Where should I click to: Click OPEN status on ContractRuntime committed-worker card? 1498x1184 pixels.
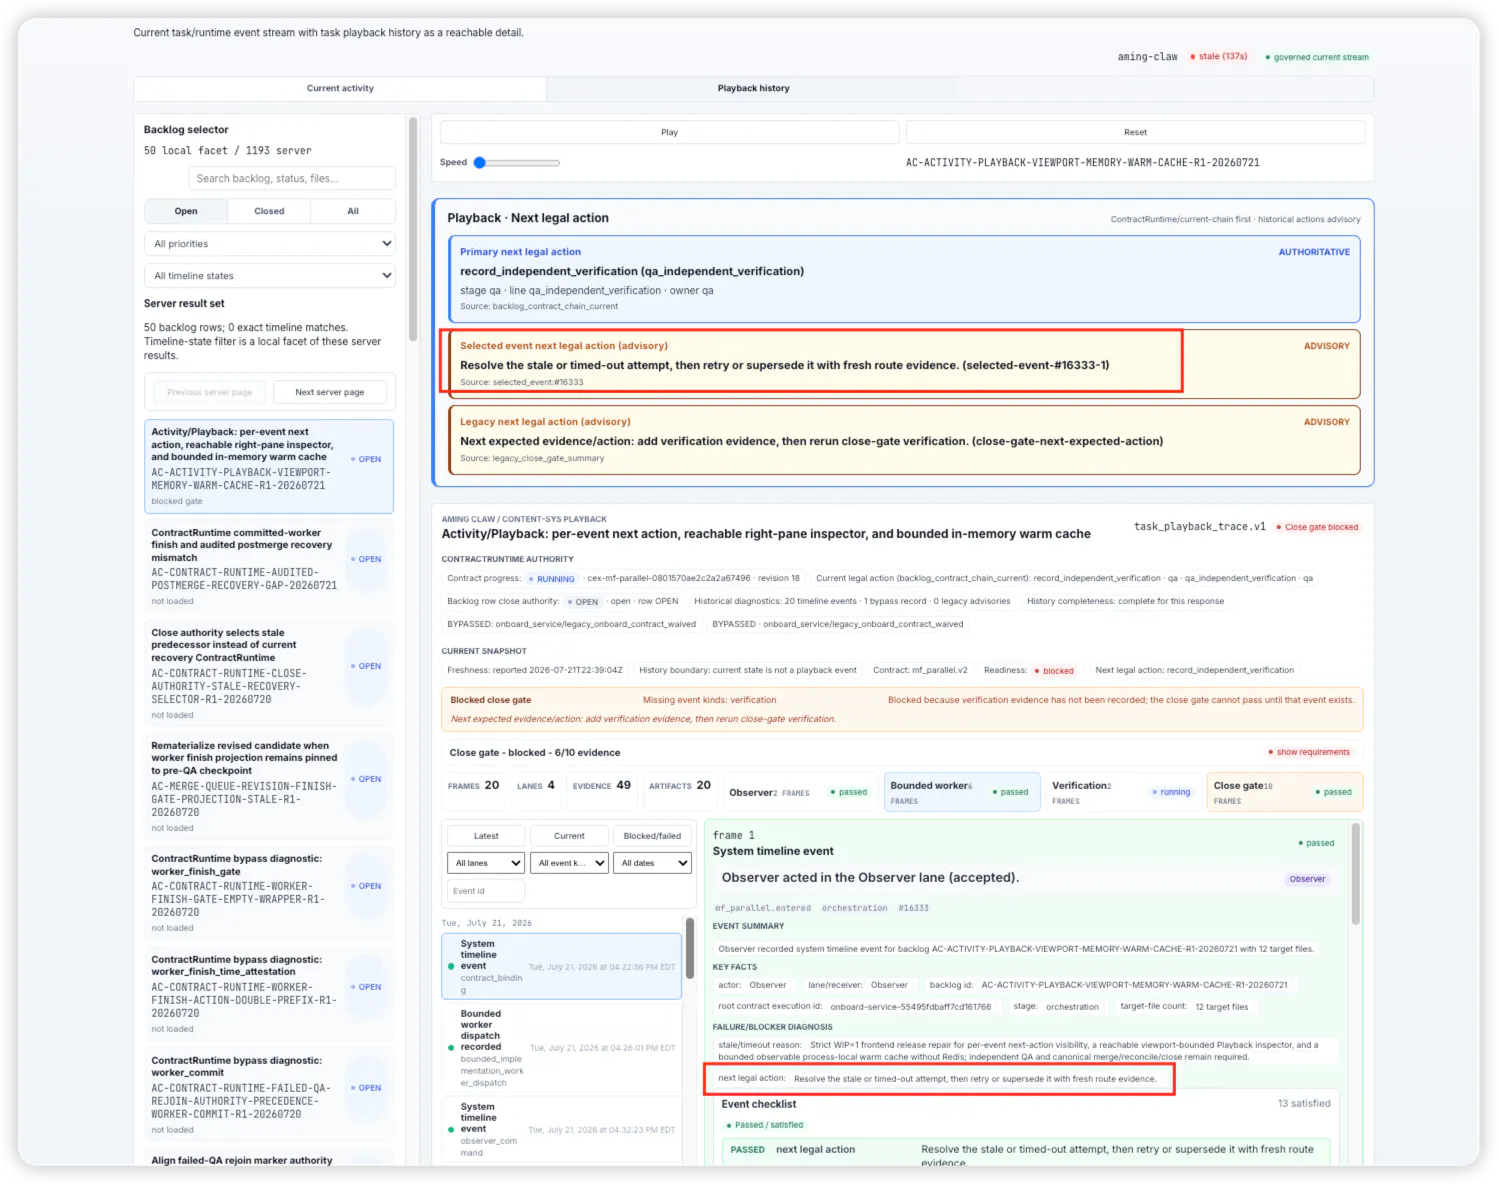coord(366,560)
